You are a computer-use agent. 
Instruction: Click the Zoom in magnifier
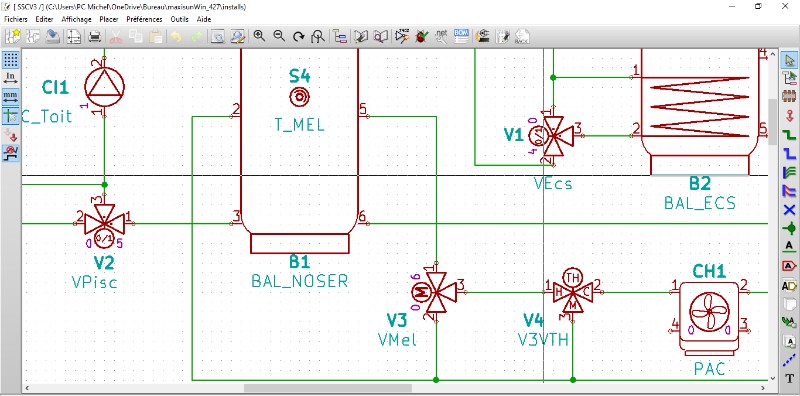[x=259, y=36]
